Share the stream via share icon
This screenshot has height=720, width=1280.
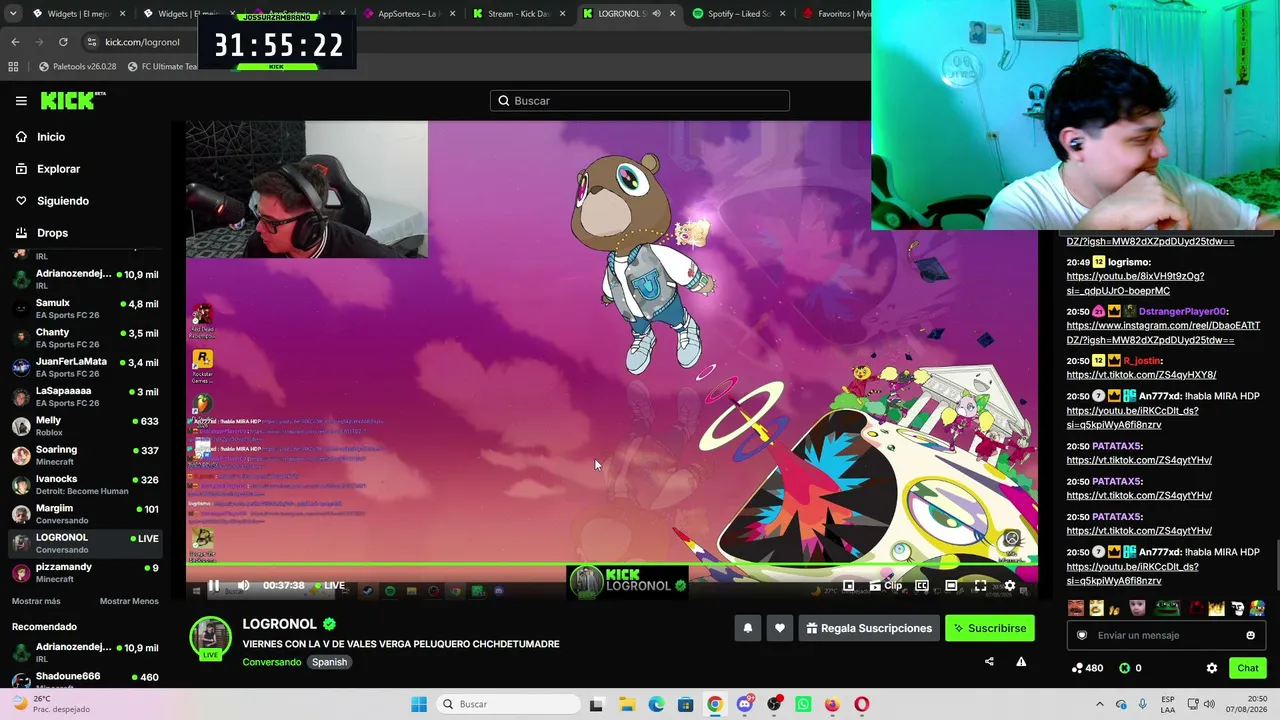pyautogui.click(x=989, y=661)
